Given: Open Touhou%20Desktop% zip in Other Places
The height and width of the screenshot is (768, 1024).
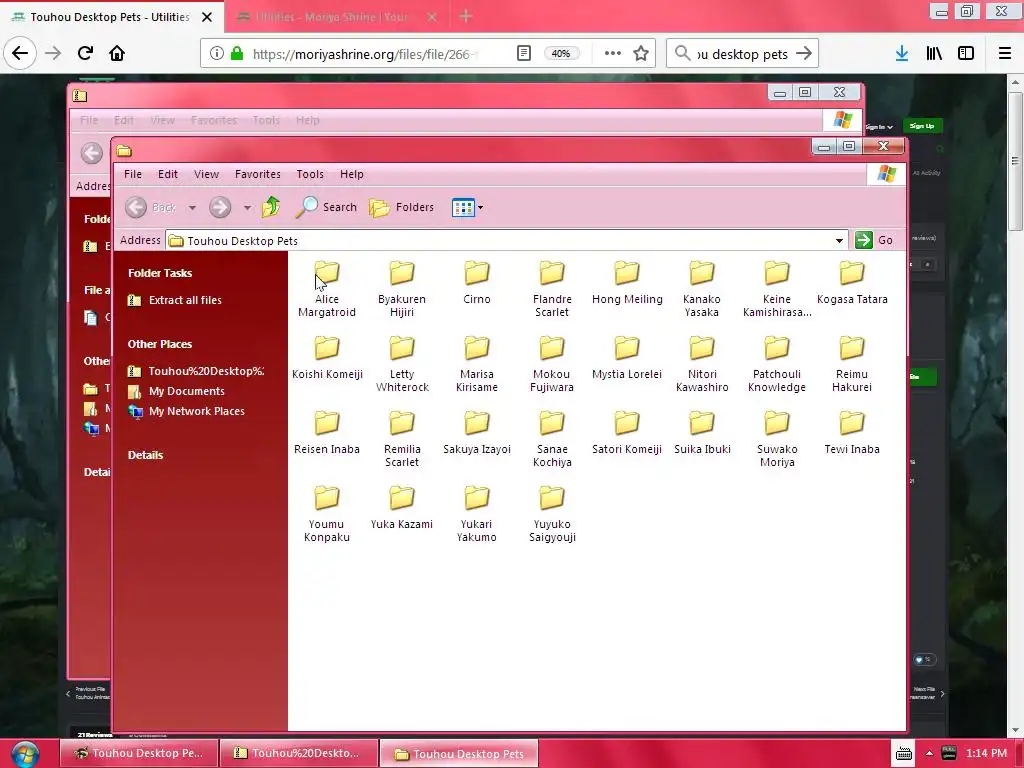Looking at the screenshot, I should (x=196, y=371).
